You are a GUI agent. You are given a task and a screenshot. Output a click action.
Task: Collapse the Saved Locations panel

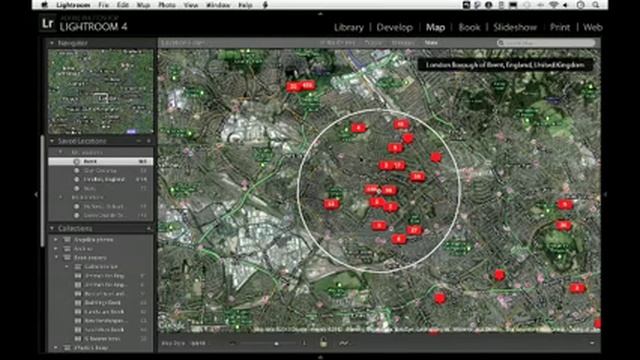tap(52, 141)
